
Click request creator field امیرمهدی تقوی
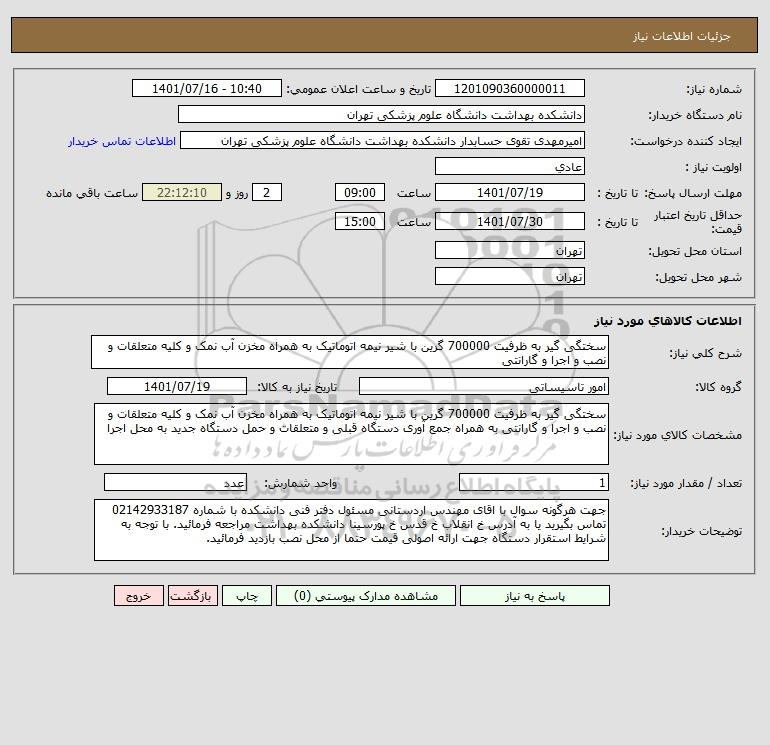coord(383,141)
